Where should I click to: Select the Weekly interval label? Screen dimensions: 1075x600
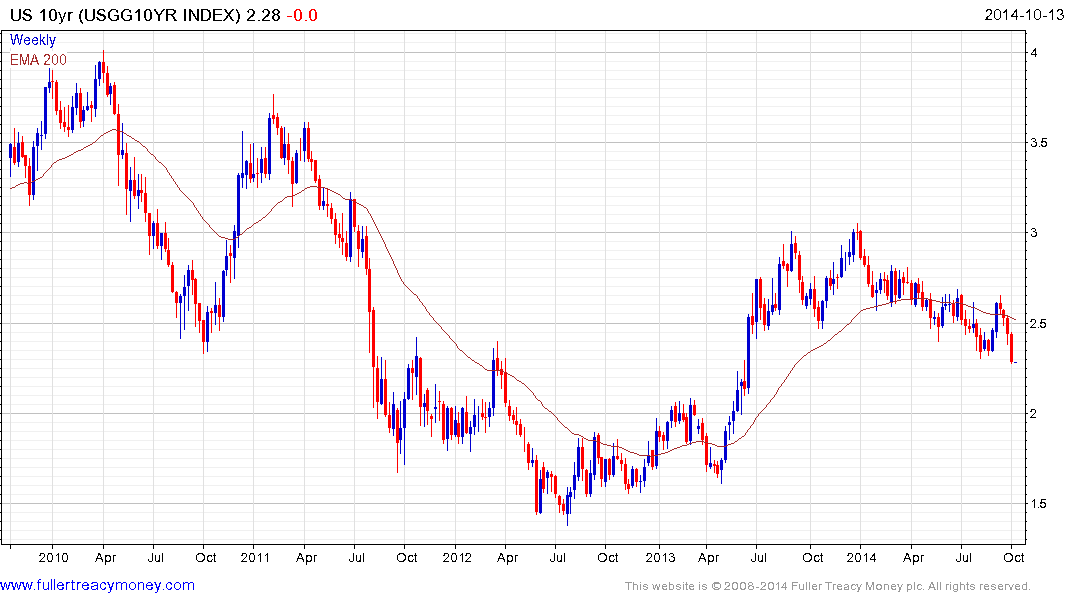(33, 40)
